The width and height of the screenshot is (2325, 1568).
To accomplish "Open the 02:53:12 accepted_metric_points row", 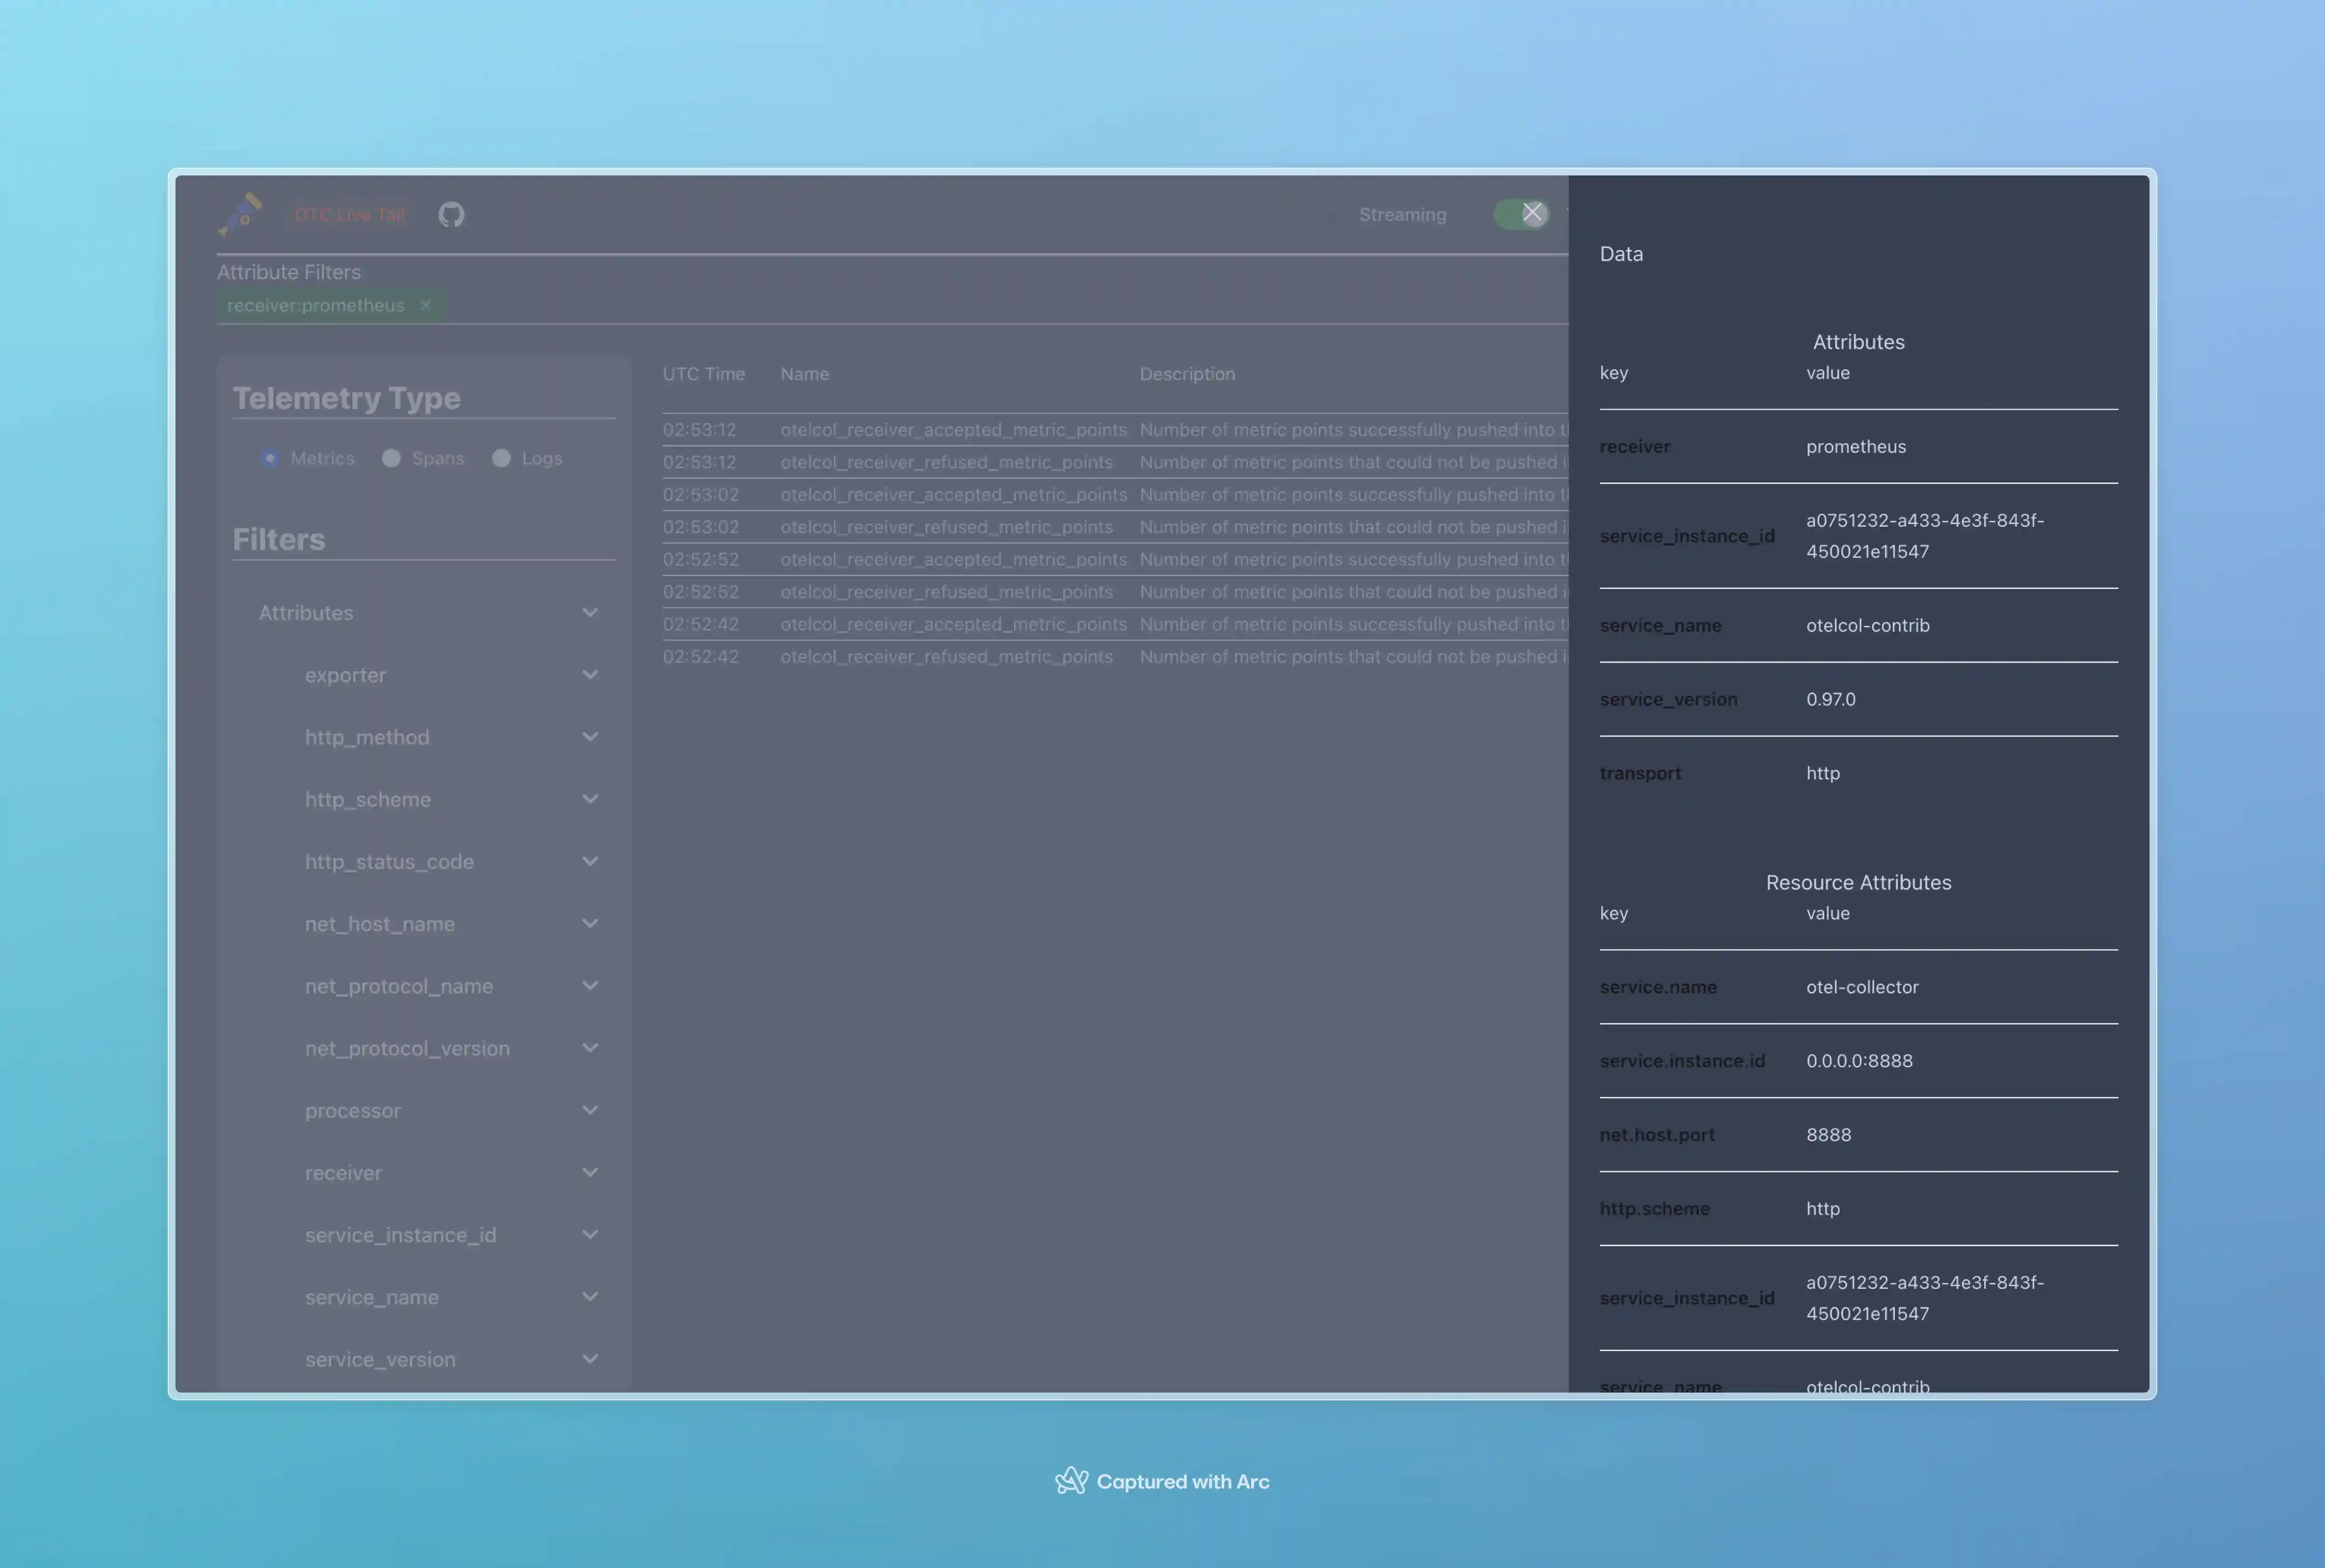I will pyautogui.click(x=953, y=430).
